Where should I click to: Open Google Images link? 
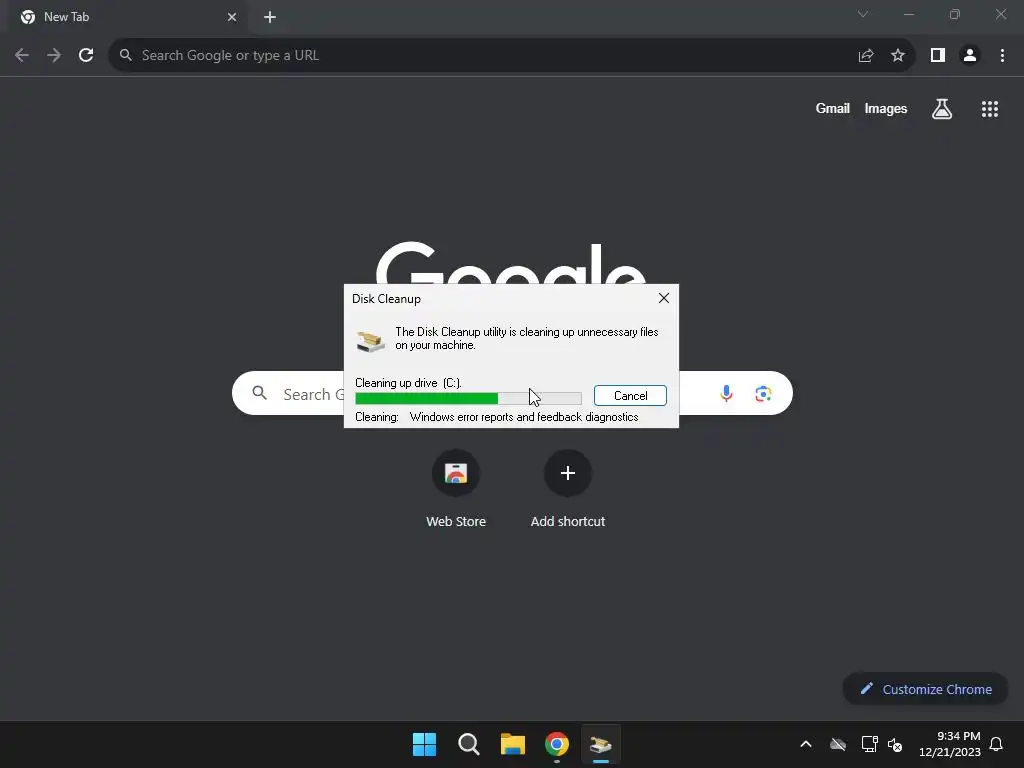886,108
